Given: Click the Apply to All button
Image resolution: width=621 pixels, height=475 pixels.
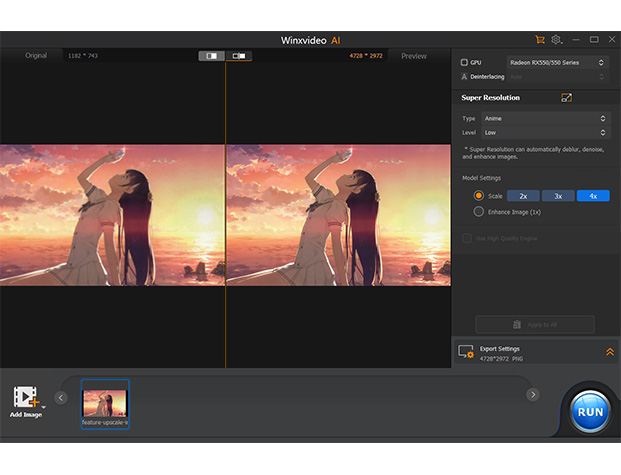Looking at the screenshot, I should [535, 324].
